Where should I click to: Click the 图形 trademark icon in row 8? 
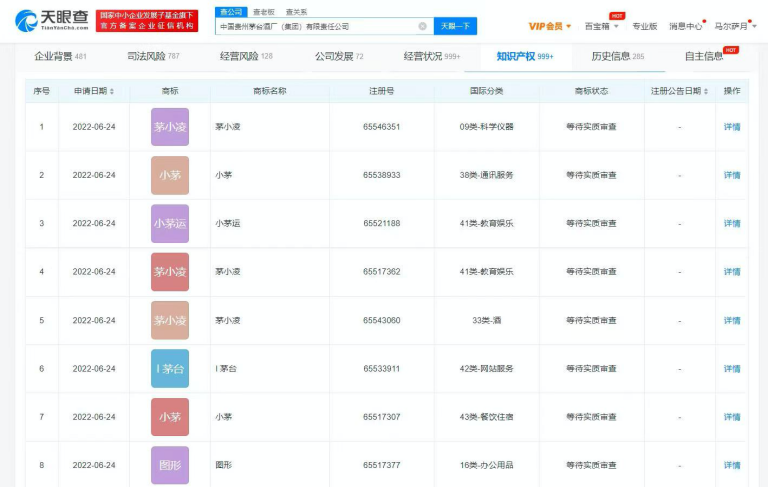coord(169,465)
